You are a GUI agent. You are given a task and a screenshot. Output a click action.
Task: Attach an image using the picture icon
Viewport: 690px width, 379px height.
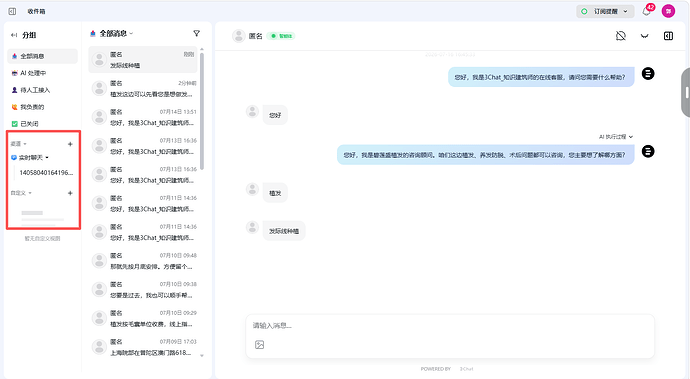point(260,345)
